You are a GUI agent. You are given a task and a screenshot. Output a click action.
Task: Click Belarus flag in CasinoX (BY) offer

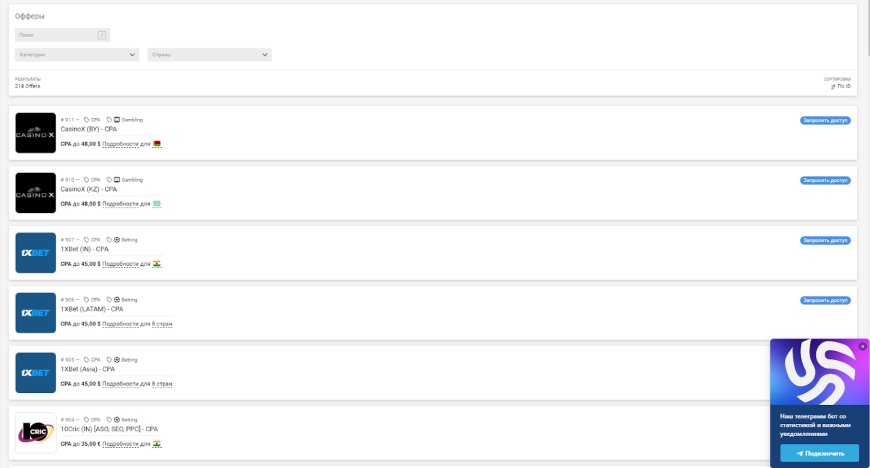click(157, 144)
